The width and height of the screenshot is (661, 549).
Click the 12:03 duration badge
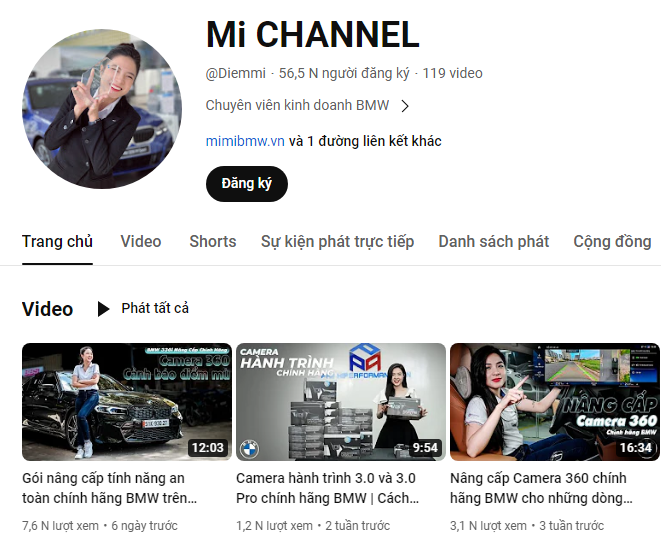[208, 447]
